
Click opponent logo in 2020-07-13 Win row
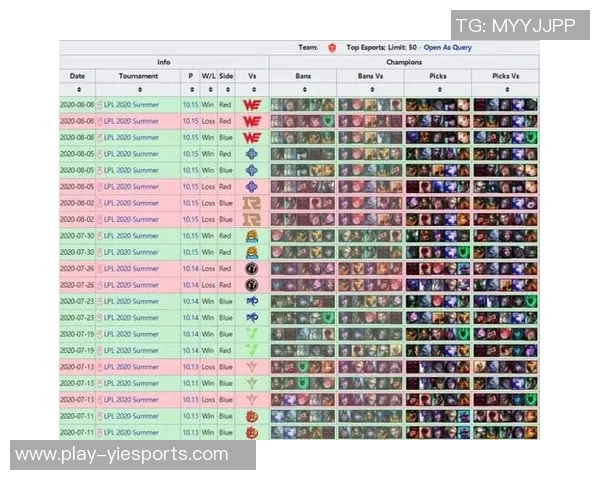coord(252,383)
